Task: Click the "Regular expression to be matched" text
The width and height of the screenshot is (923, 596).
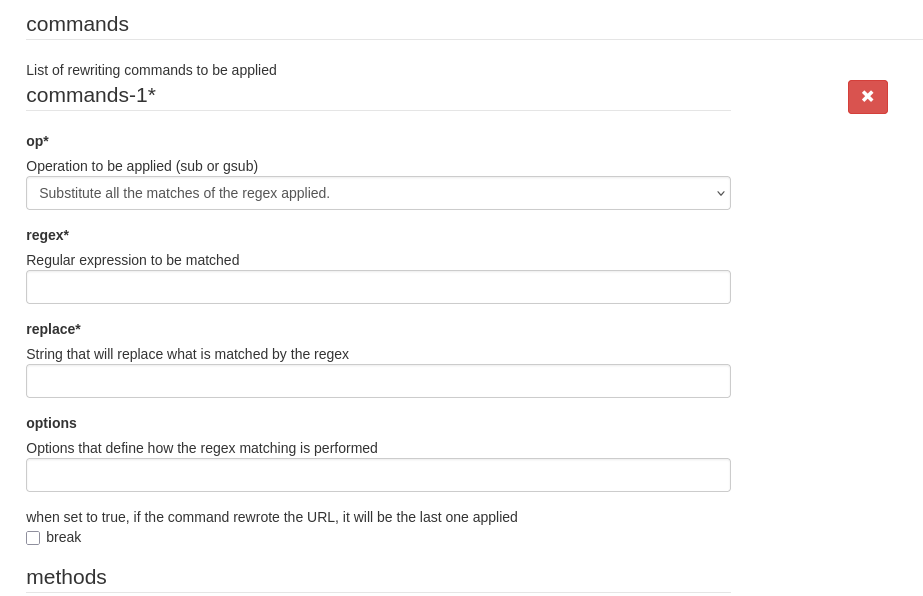Action: (133, 260)
